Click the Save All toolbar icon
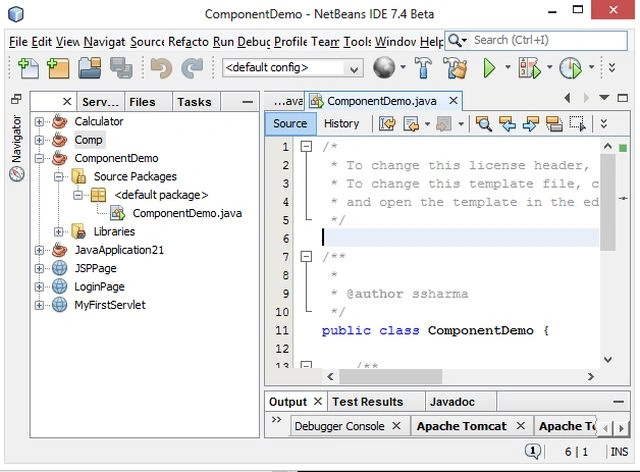 point(121,68)
